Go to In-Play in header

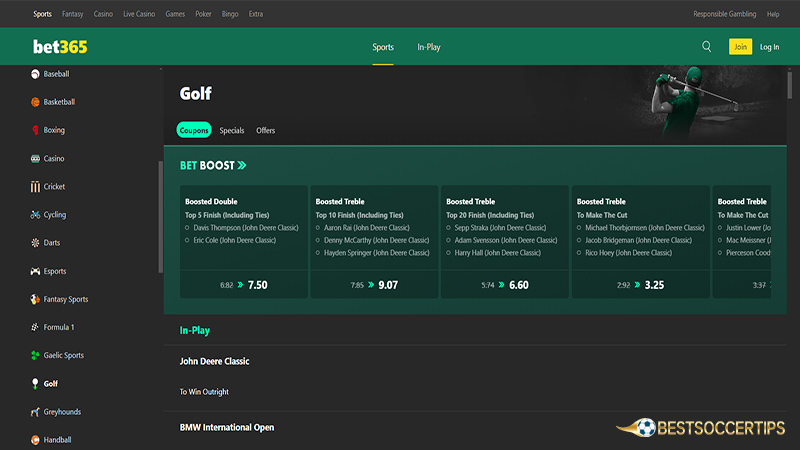429,47
